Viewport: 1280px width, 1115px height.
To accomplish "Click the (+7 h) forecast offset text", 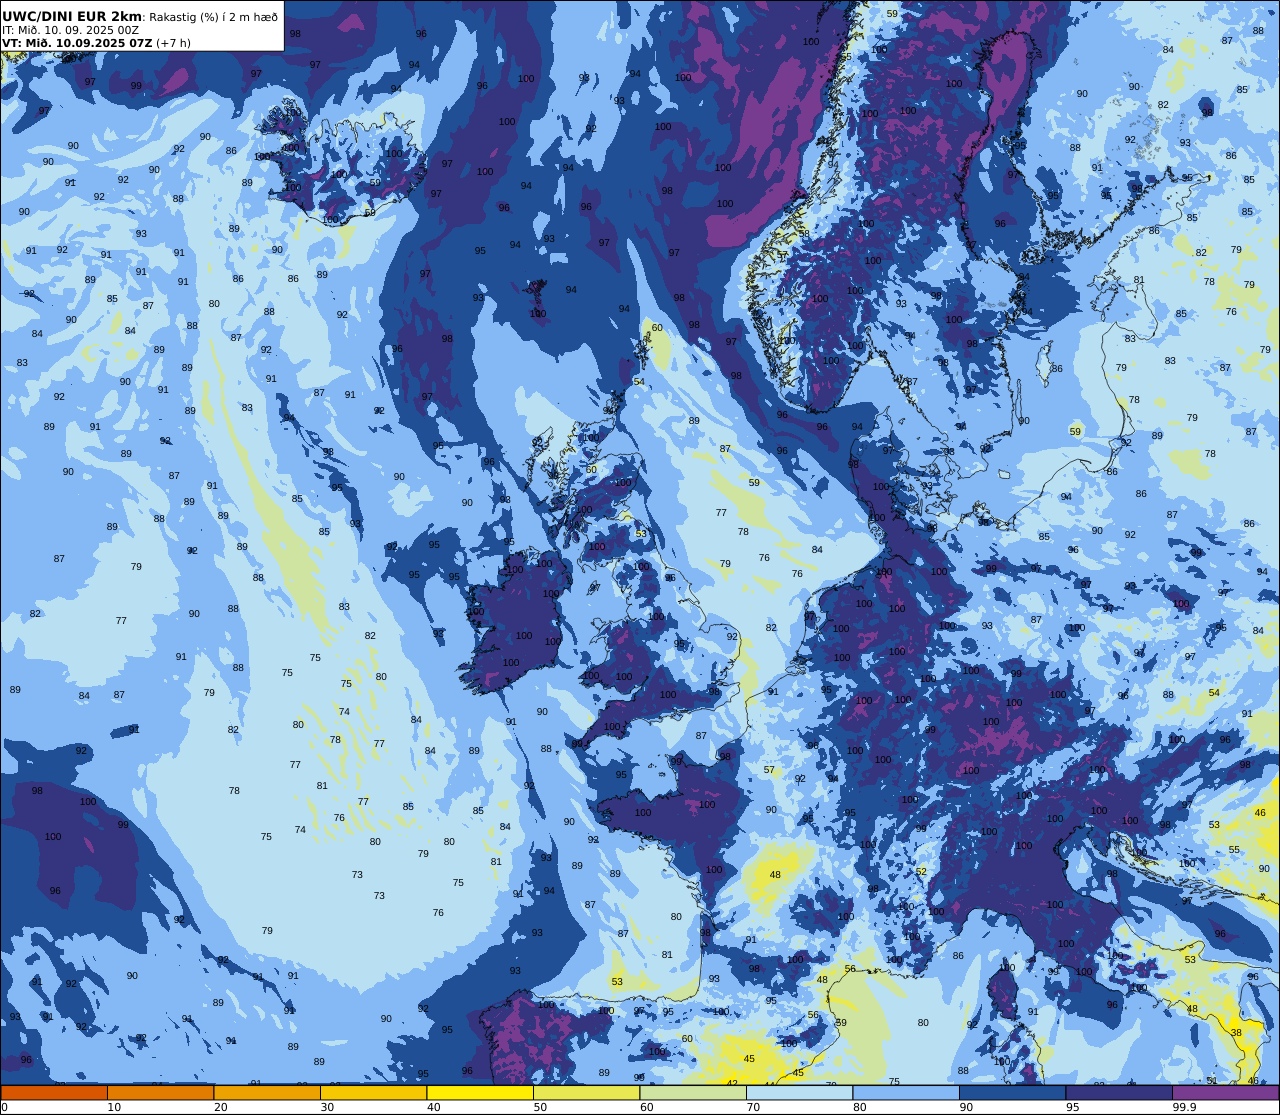I will [x=173, y=43].
